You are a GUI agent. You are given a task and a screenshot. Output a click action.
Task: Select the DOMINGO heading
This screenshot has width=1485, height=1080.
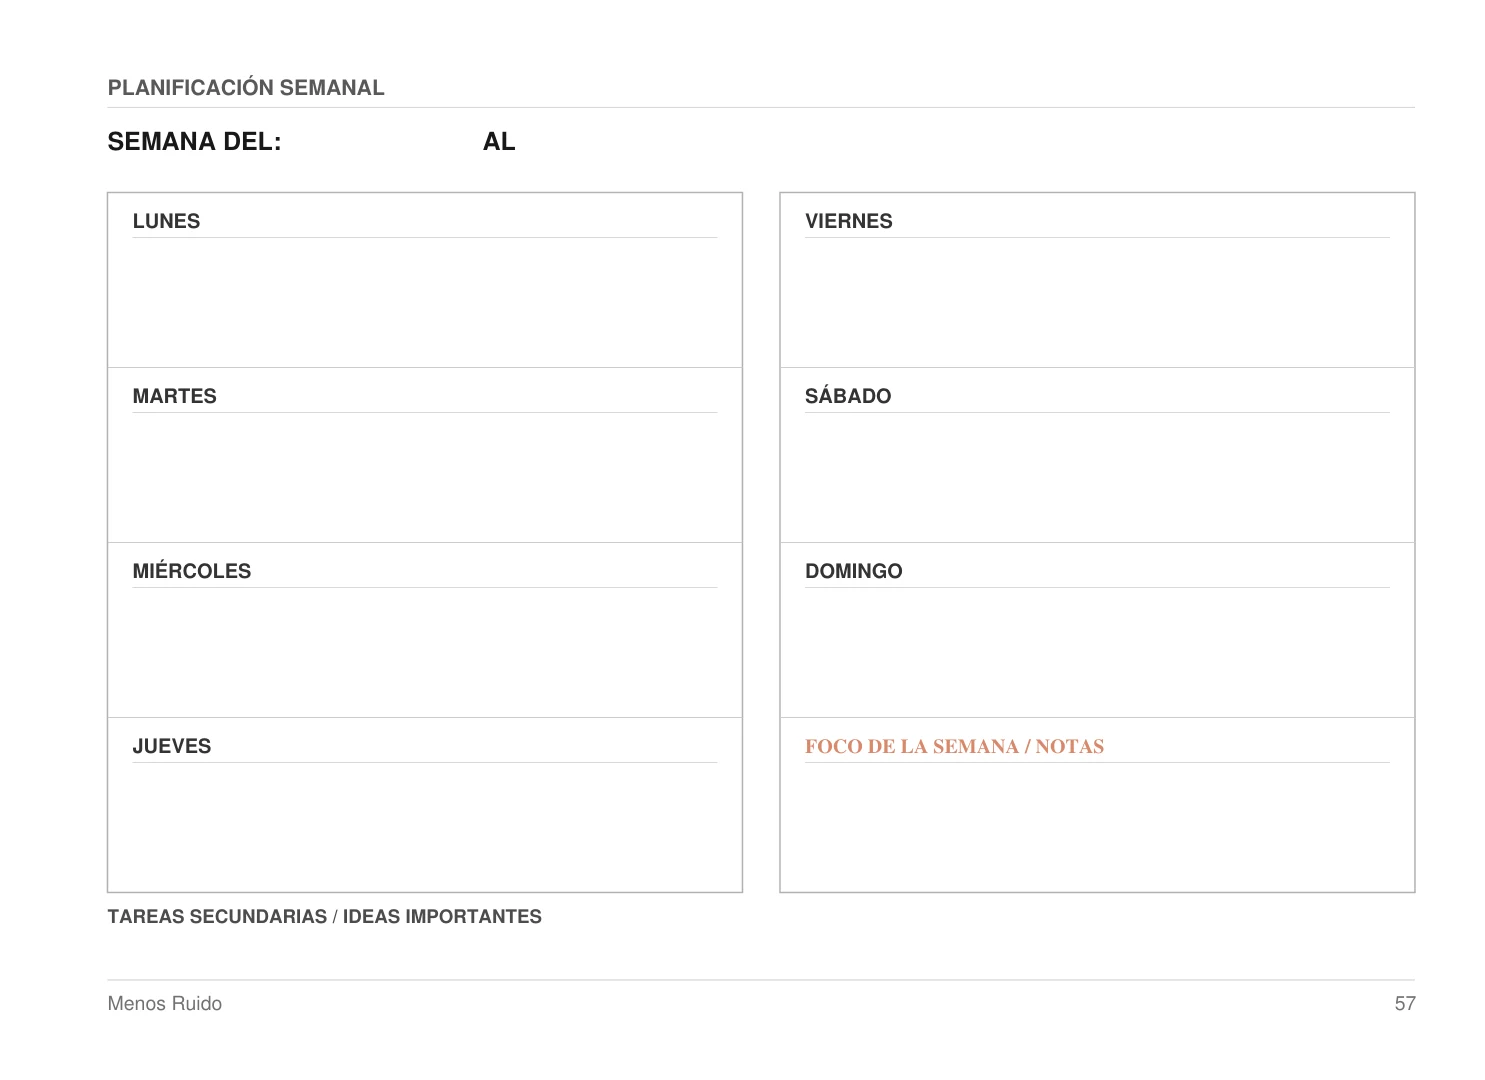[x=854, y=571]
